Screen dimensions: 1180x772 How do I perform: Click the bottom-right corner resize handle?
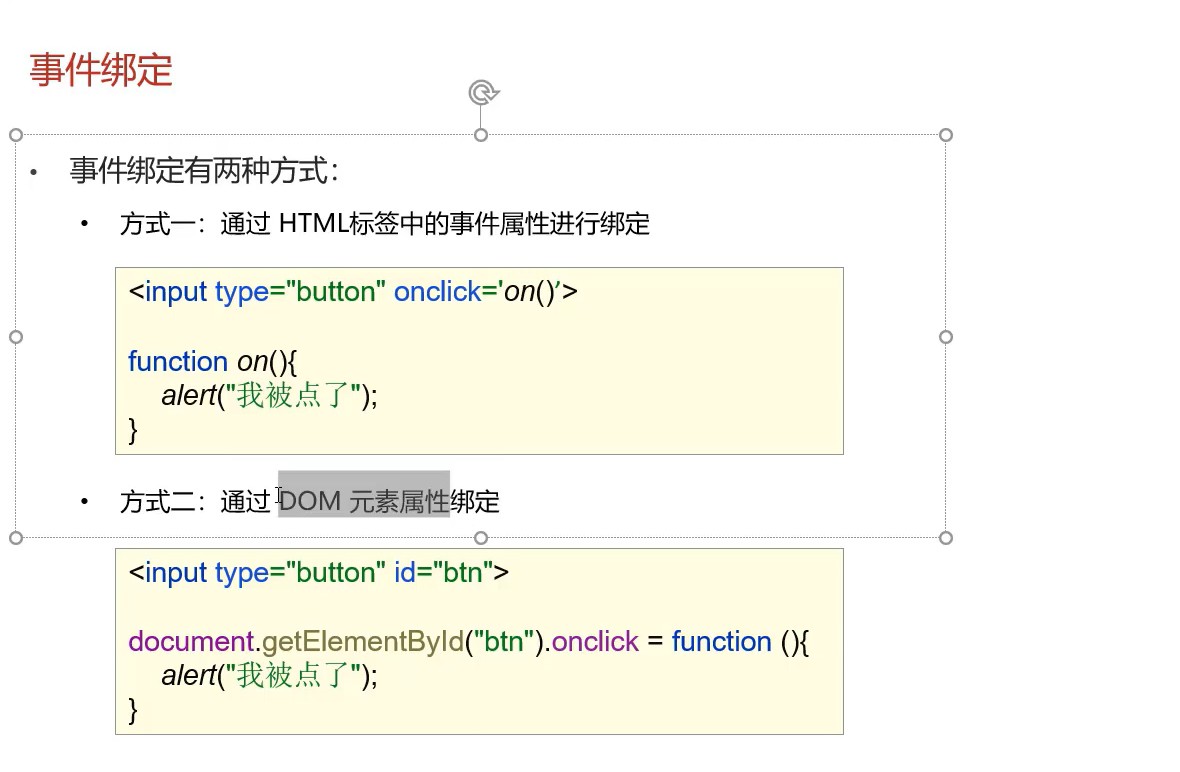coord(946,538)
